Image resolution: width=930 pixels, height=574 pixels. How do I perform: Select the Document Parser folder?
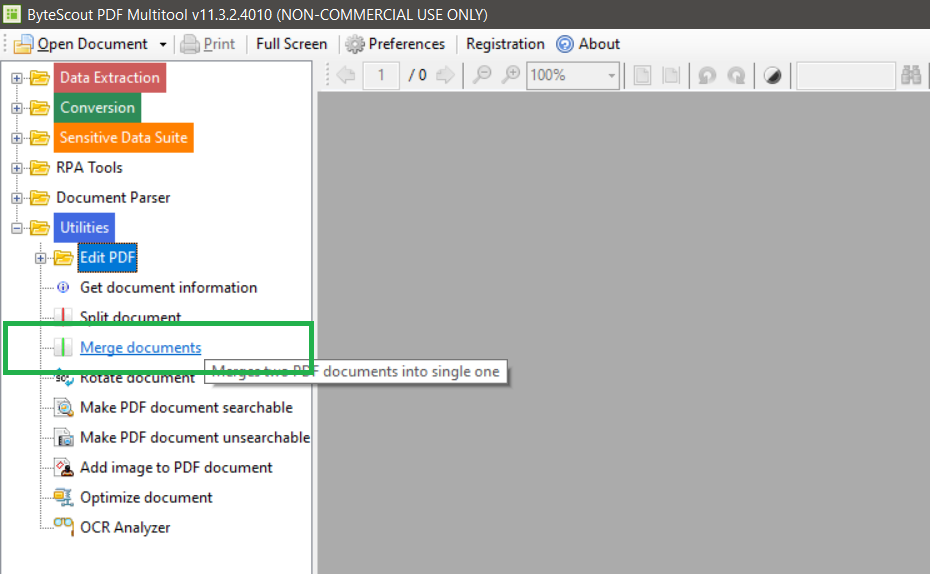coord(113,197)
